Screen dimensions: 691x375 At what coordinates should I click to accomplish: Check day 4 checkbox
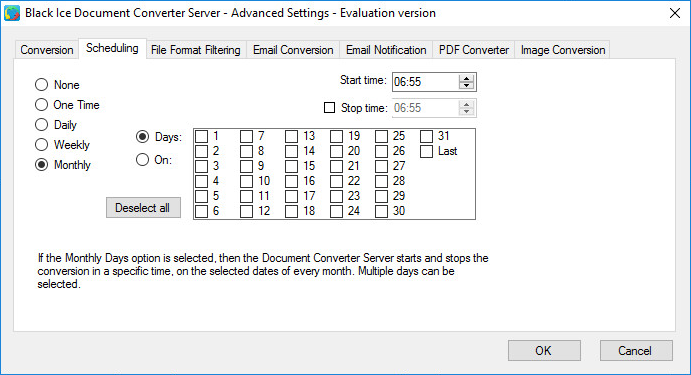pyautogui.click(x=201, y=181)
